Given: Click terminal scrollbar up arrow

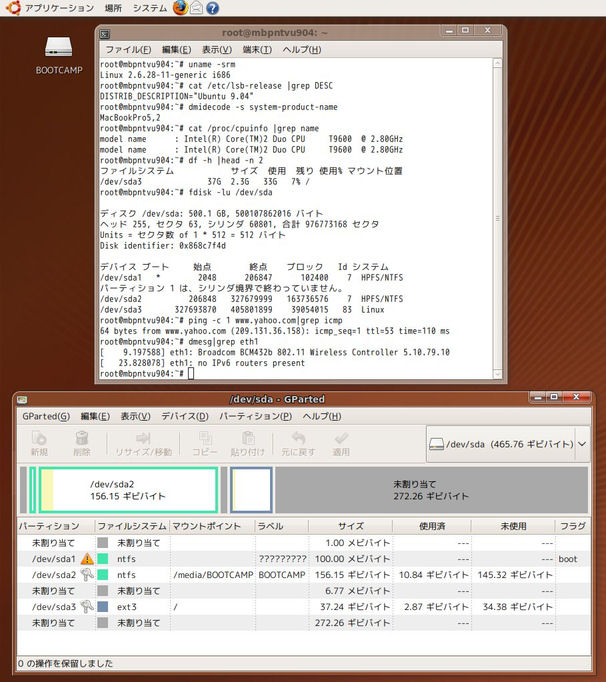Looking at the screenshot, I should pos(498,64).
